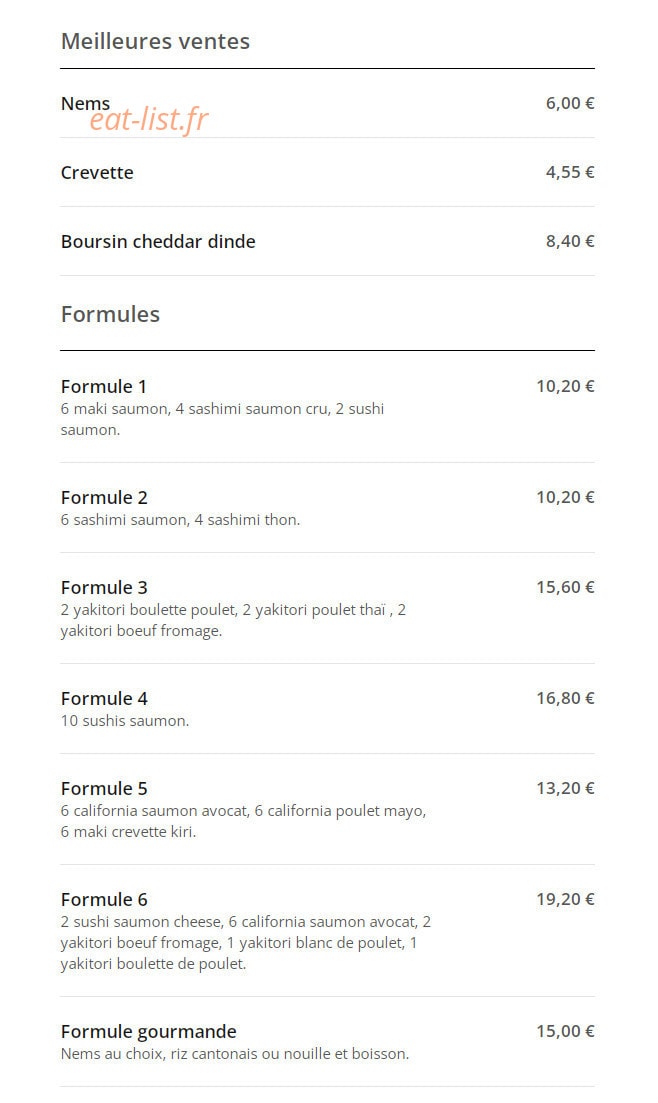
Task: Click the 16,80 € Formule 4 price
Action: 565,699
